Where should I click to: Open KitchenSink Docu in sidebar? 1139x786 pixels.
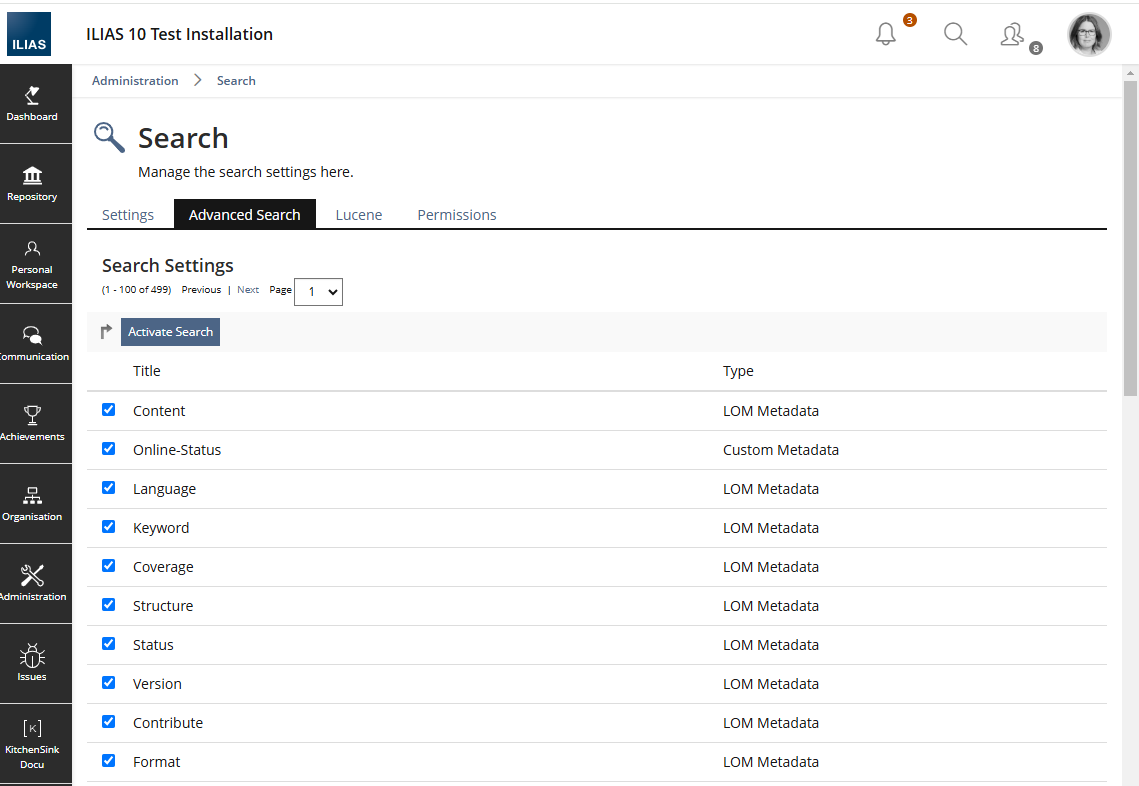coord(33,744)
